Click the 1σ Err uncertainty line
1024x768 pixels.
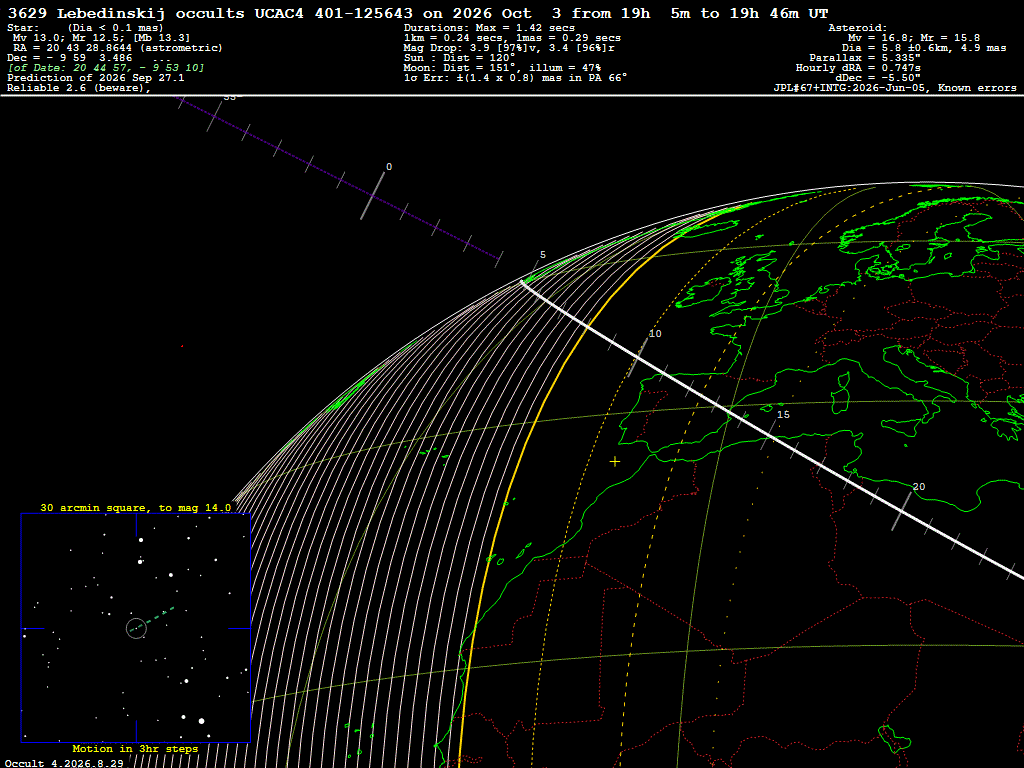pos(515,78)
